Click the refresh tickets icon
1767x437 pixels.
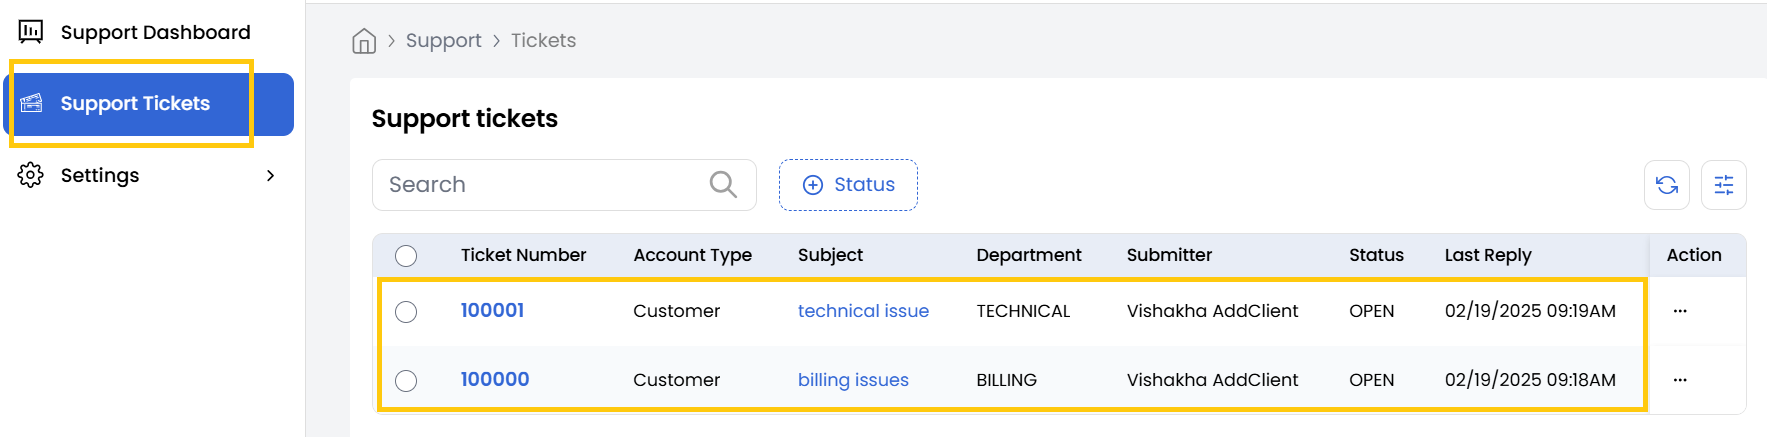(1666, 185)
